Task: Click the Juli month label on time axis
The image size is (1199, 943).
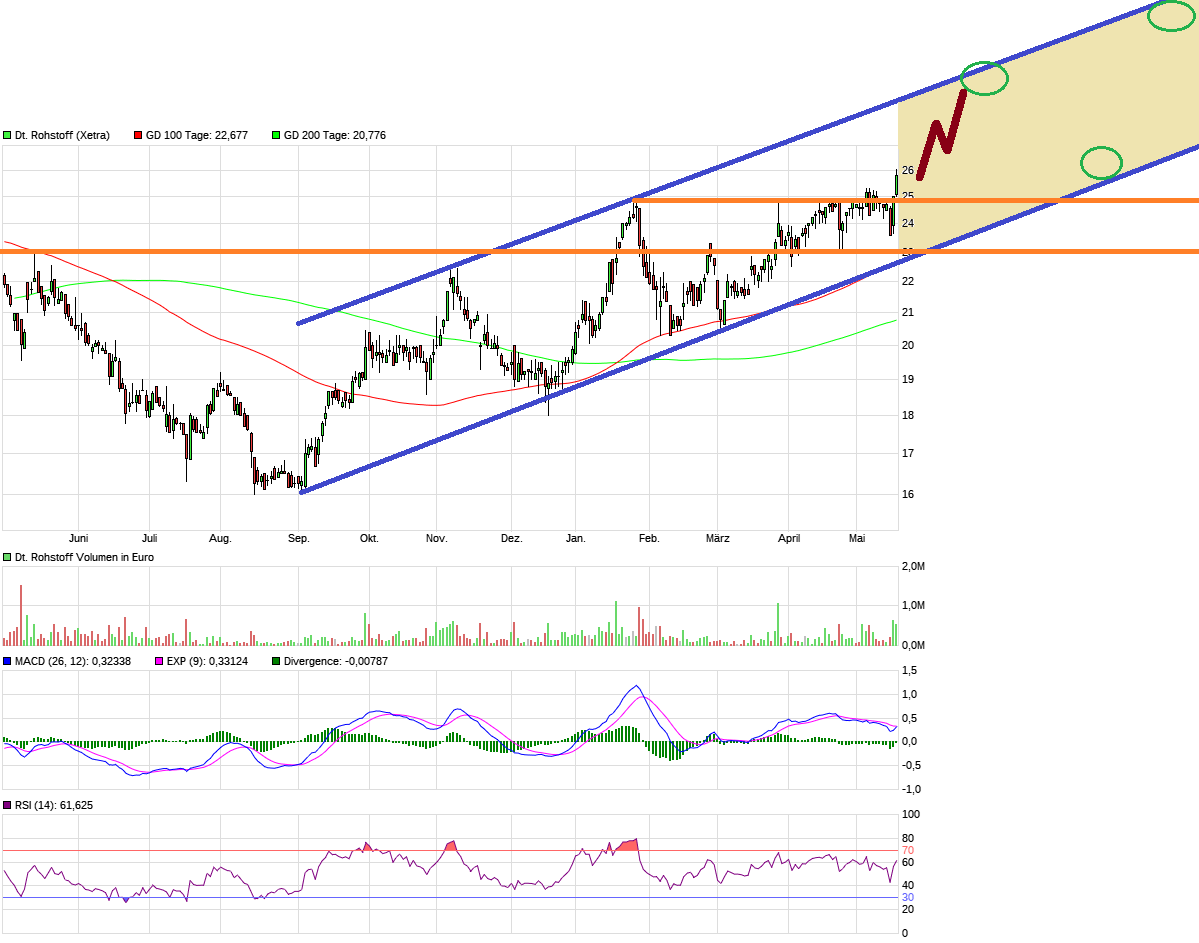Action: click(150, 538)
